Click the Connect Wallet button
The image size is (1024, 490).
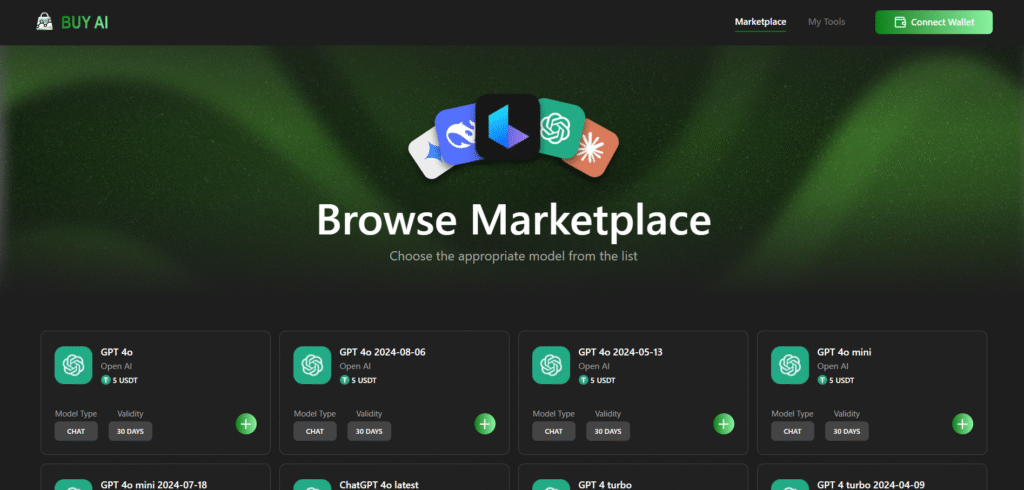tap(933, 22)
